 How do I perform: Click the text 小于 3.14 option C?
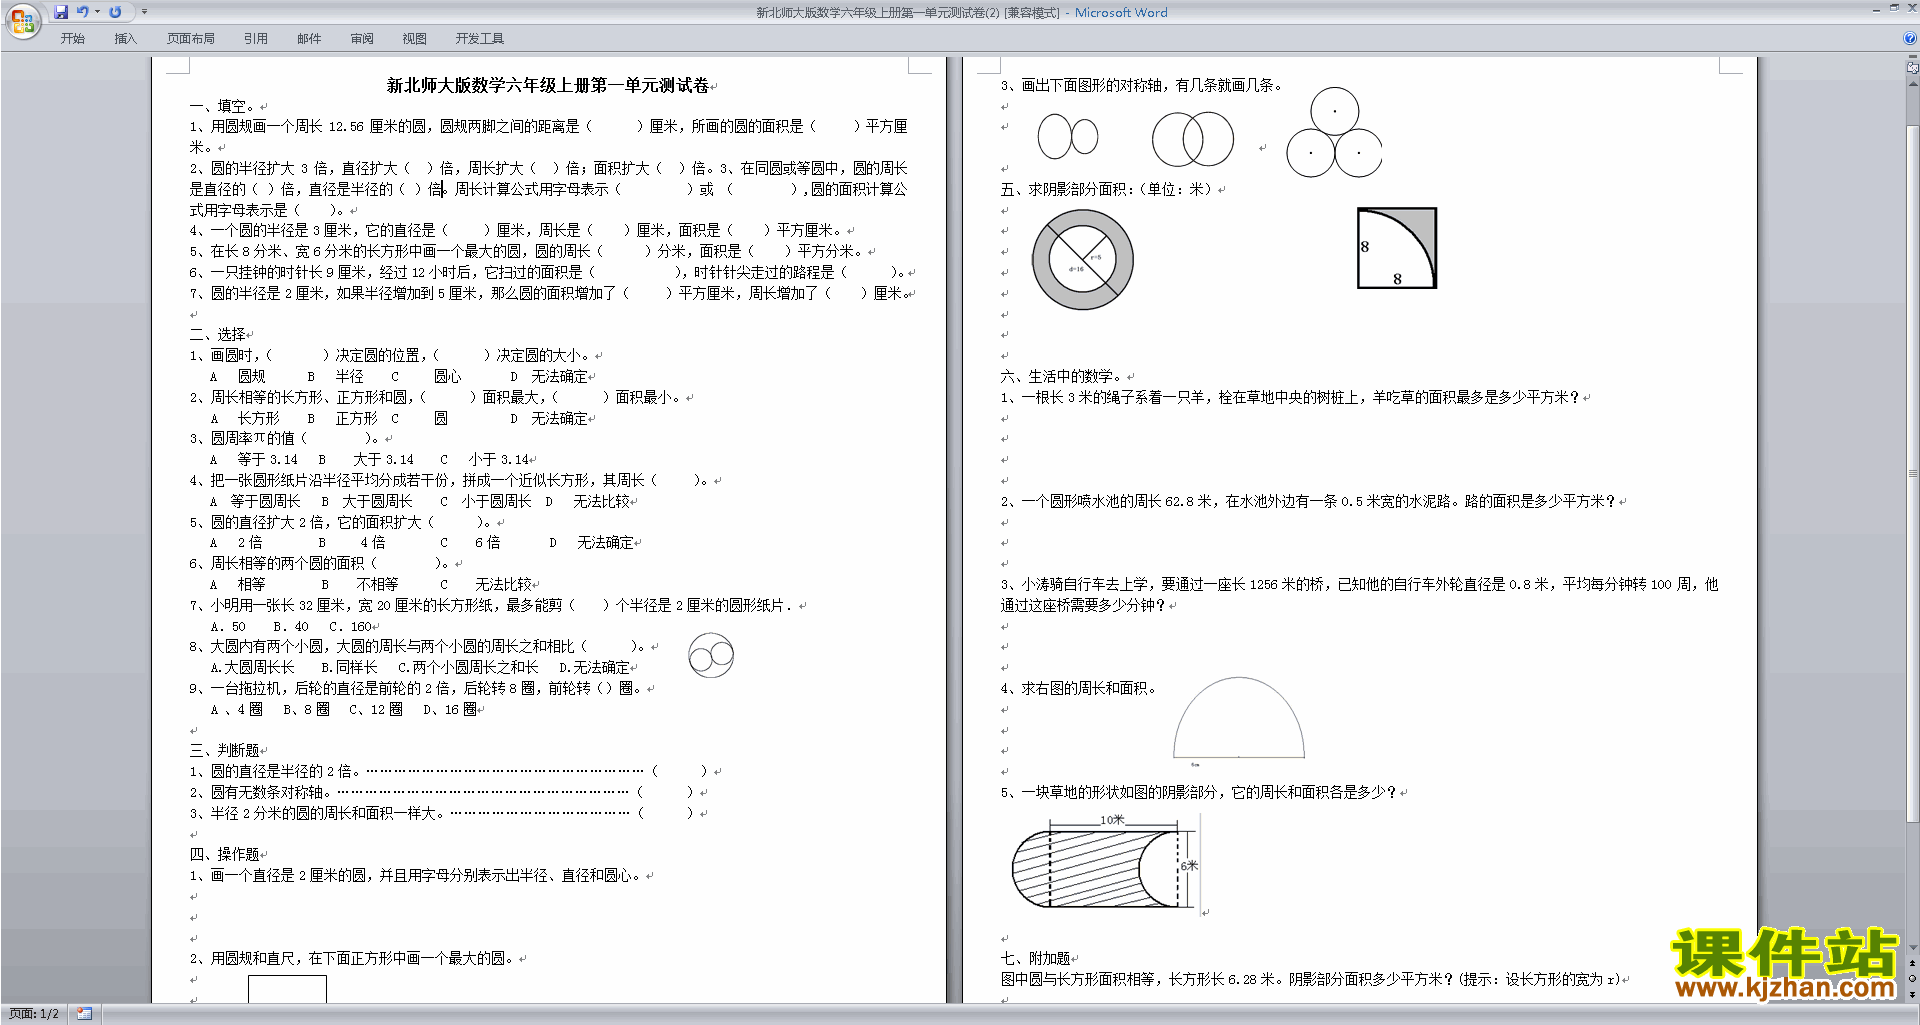pos(498,460)
